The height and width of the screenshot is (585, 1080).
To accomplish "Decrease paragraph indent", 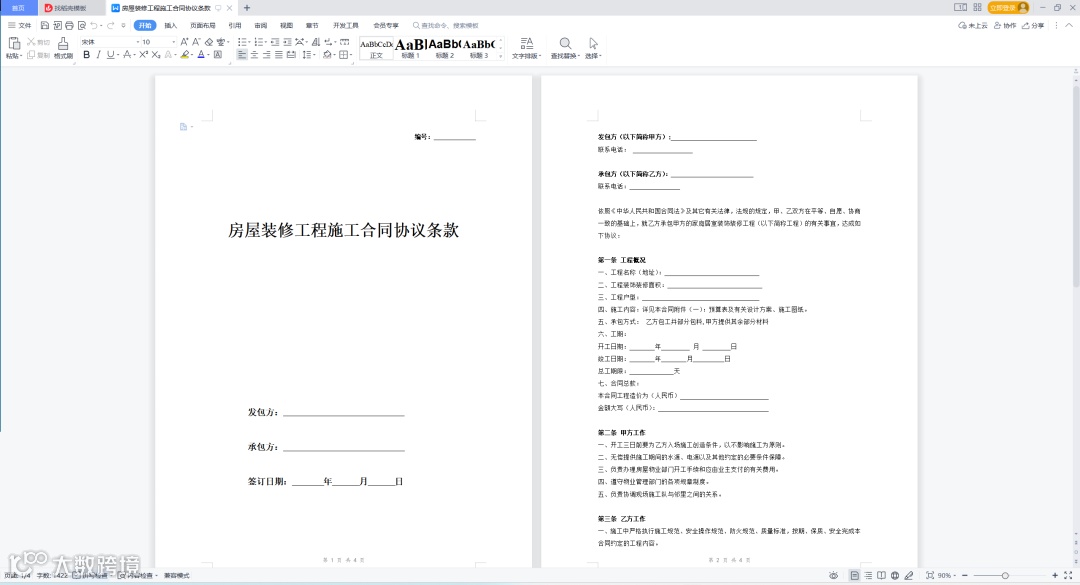I will point(275,42).
